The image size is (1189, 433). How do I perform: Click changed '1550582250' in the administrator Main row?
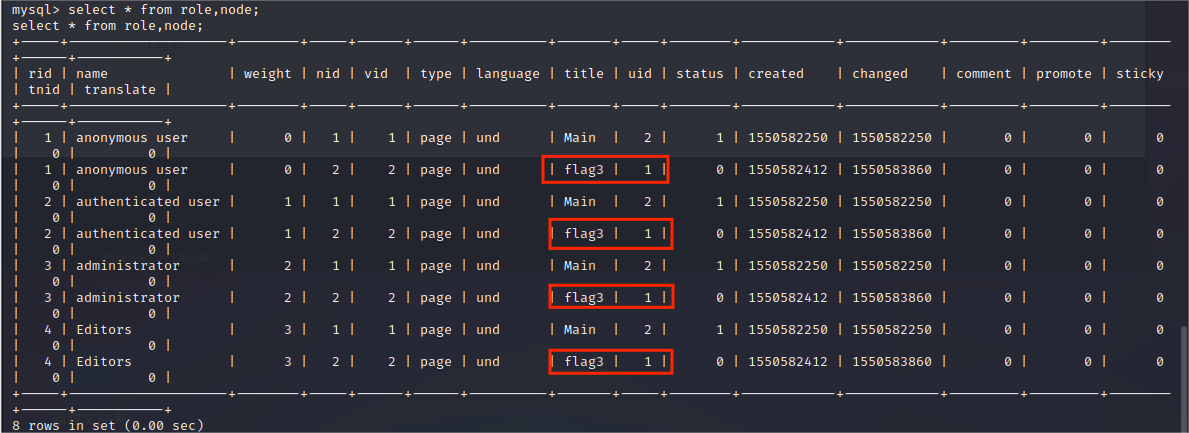pyautogui.click(x=892, y=265)
